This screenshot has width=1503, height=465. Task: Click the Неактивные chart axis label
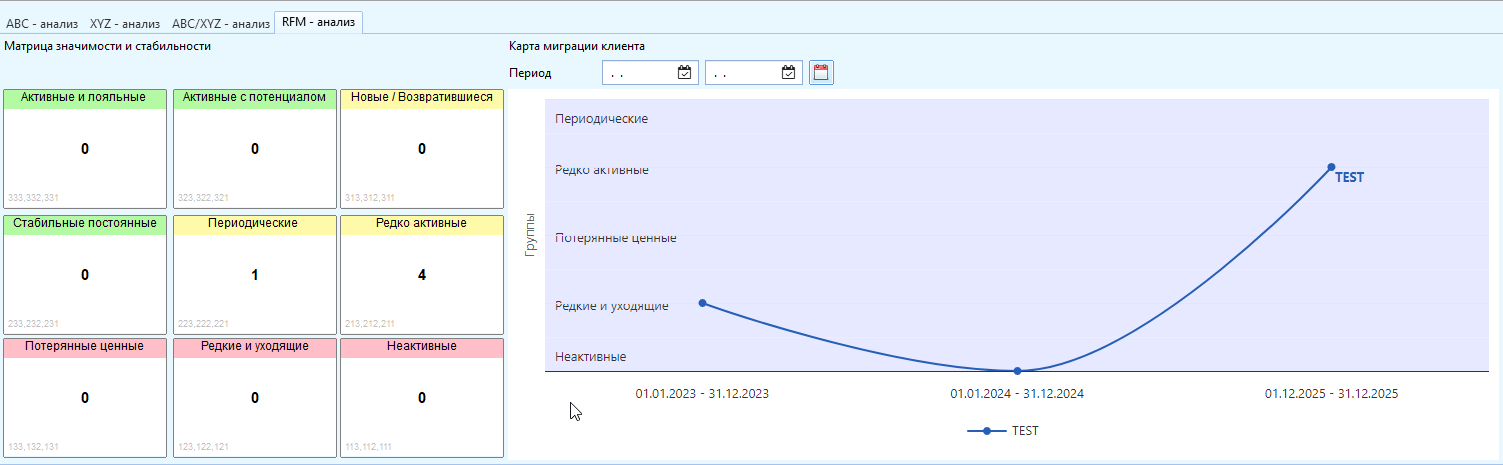(x=591, y=357)
